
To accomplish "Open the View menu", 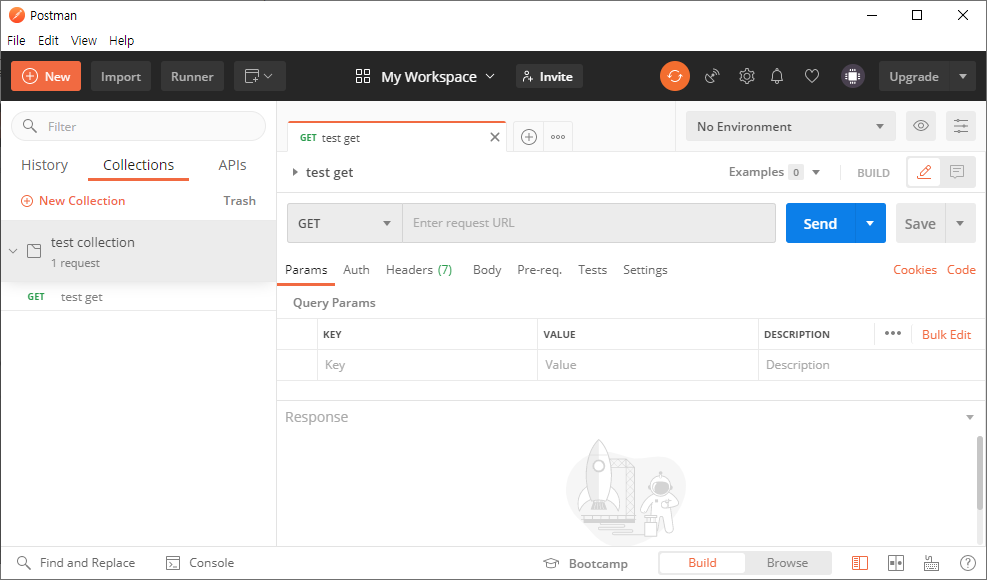I will [x=84, y=40].
